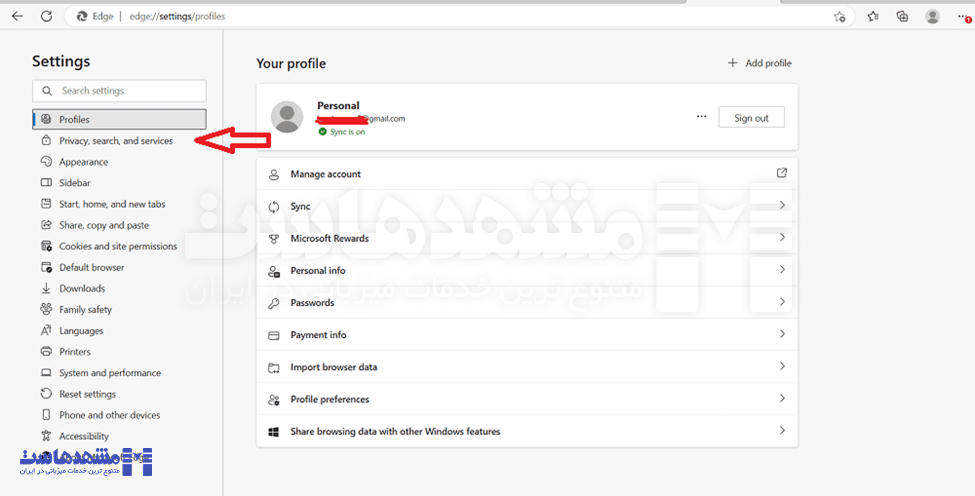Viewport: 975px width, 496px height.
Task: Open the external link icon for Manage account
Action: tap(782, 173)
